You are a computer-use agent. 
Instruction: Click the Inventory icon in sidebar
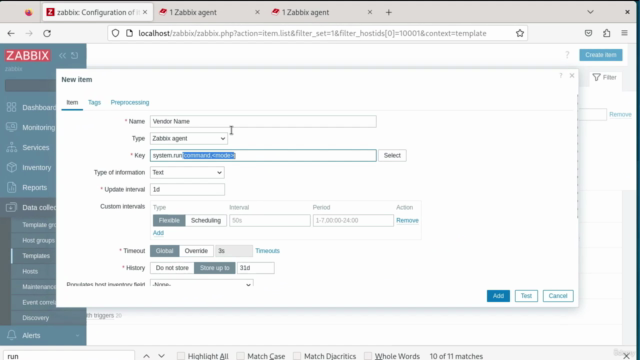click(11, 167)
